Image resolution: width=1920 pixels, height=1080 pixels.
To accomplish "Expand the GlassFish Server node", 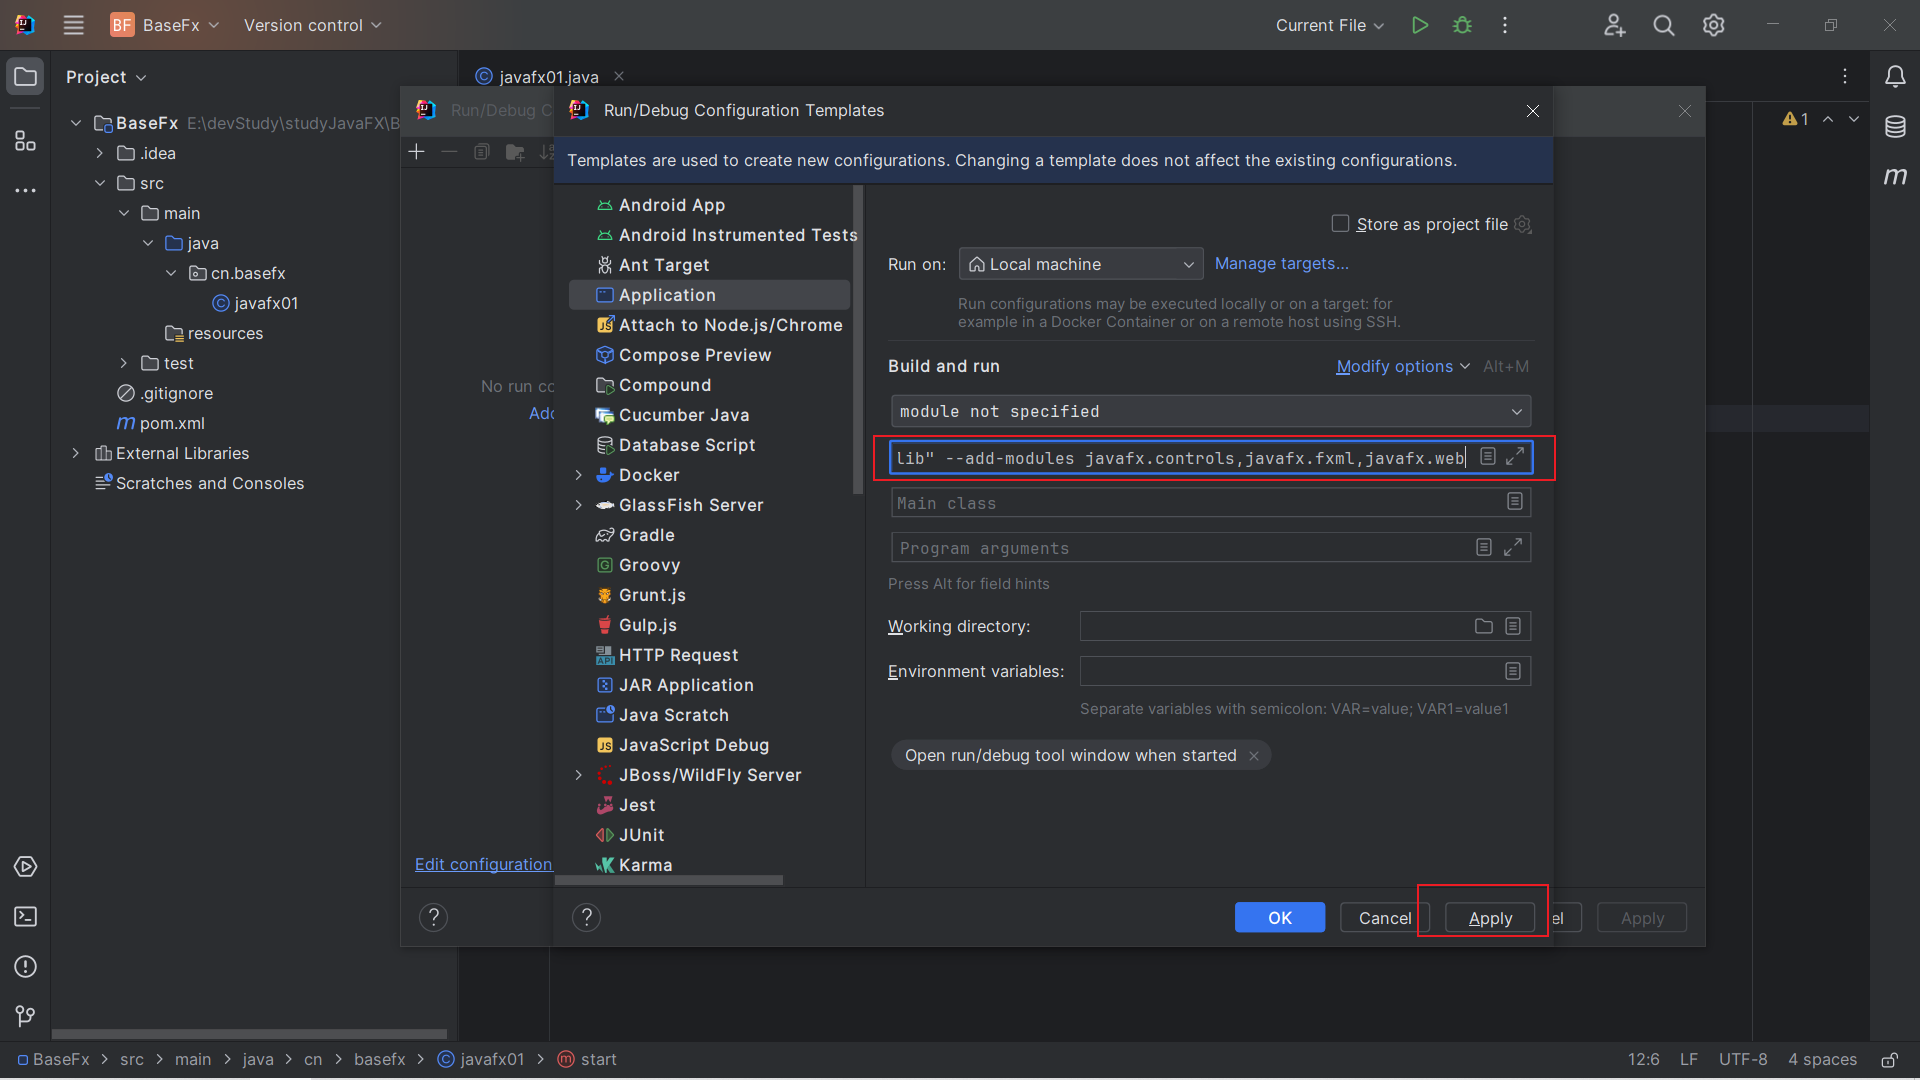I will pos(579,505).
